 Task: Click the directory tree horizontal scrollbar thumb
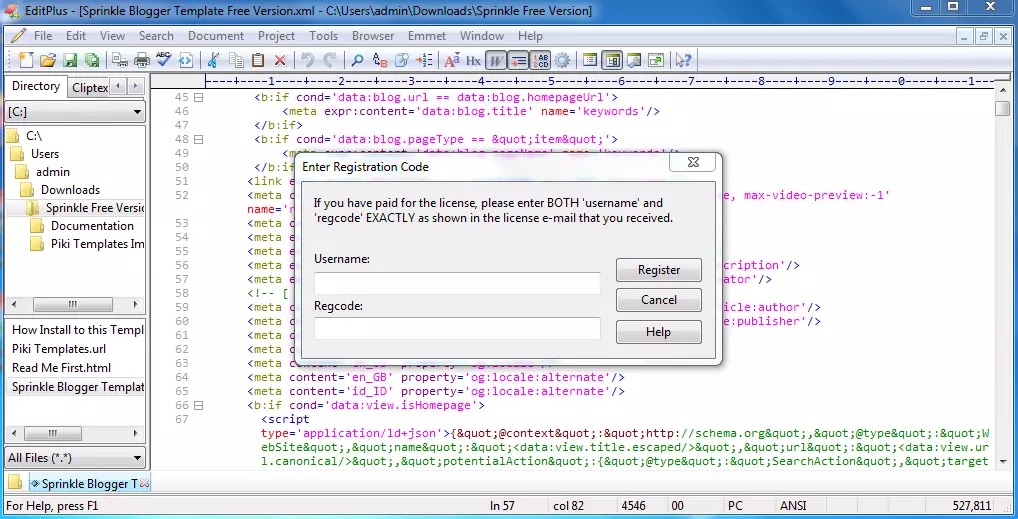point(73,304)
